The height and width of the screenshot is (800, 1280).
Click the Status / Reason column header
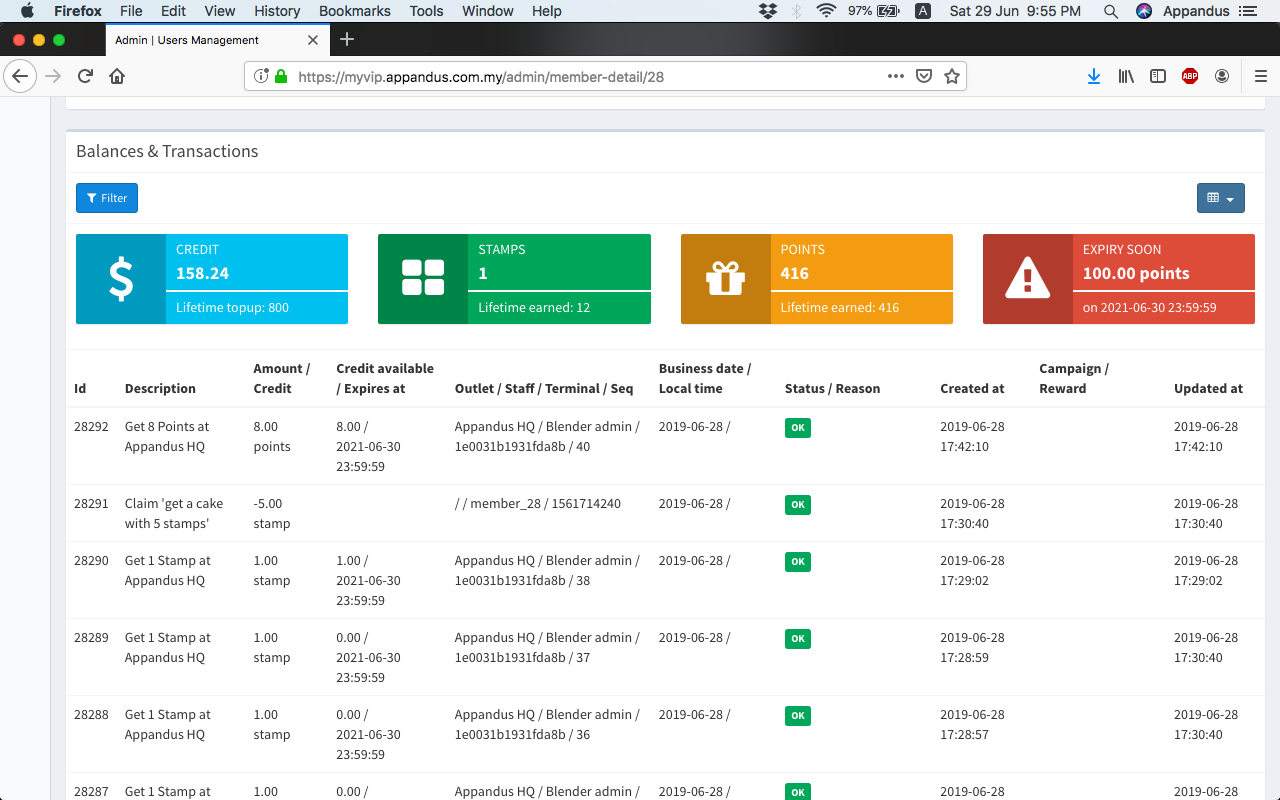click(x=832, y=388)
